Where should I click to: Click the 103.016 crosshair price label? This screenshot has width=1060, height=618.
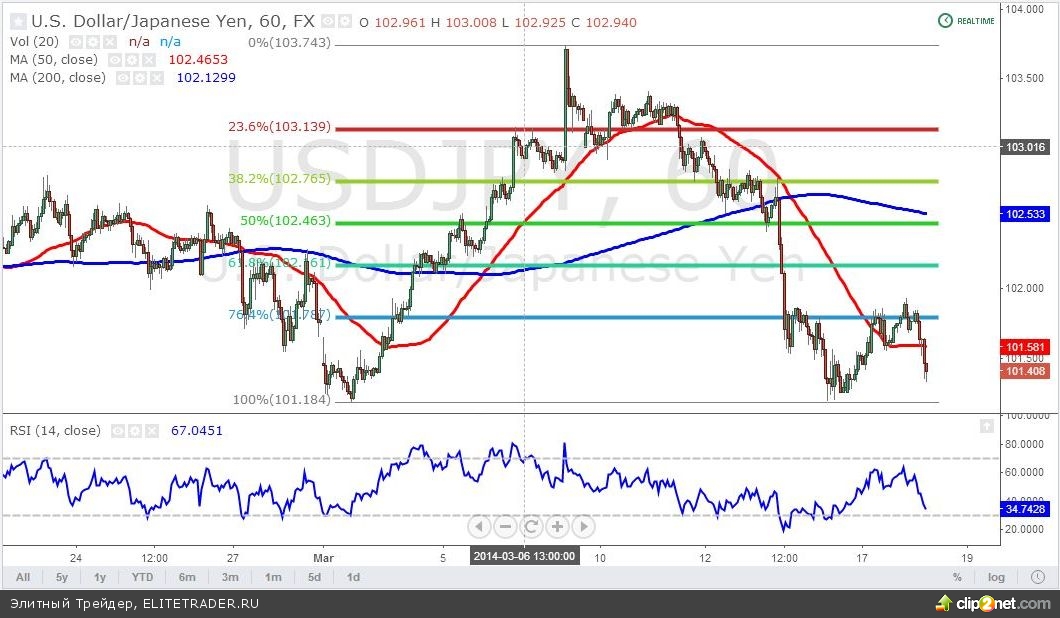(x=1025, y=147)
